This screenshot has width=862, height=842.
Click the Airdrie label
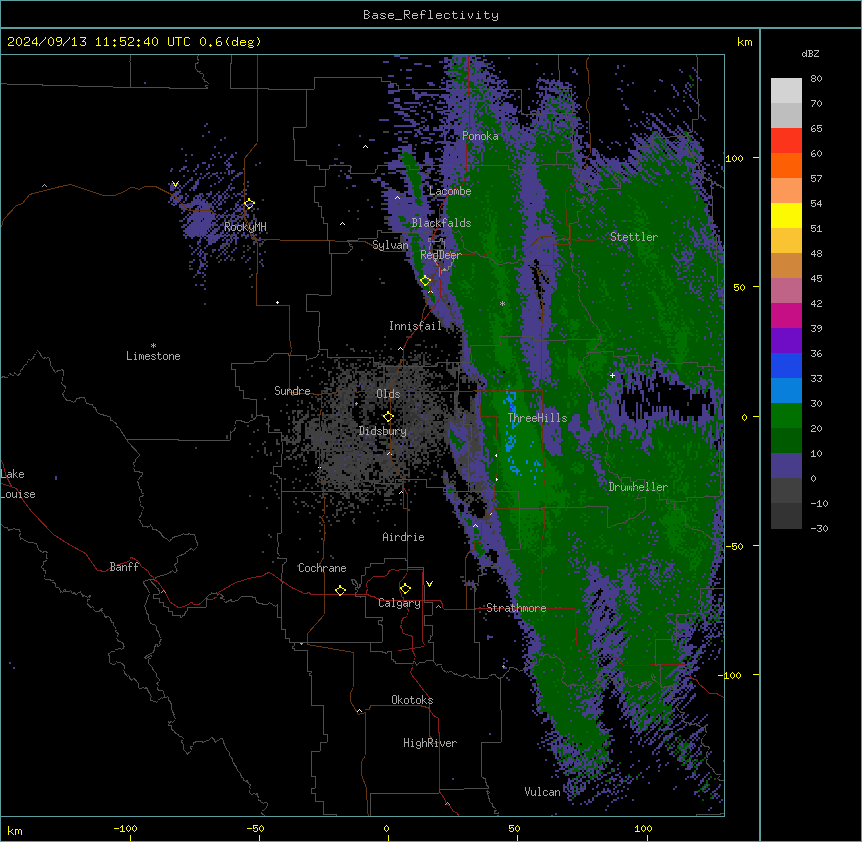pyautogui.click(x=403, y=537)
